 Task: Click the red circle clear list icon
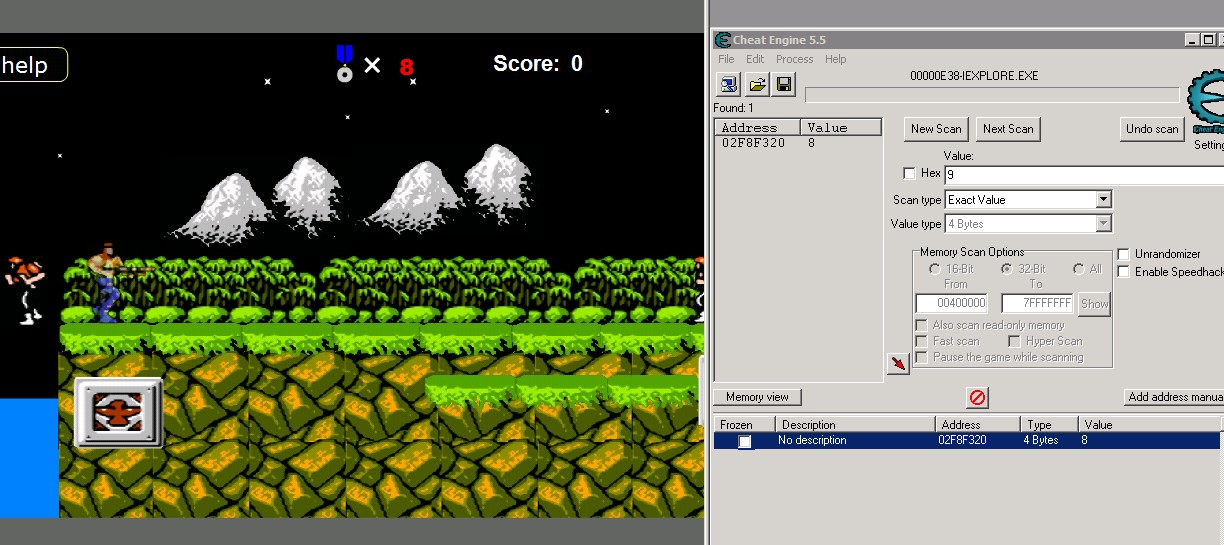[x=977, y=398]
